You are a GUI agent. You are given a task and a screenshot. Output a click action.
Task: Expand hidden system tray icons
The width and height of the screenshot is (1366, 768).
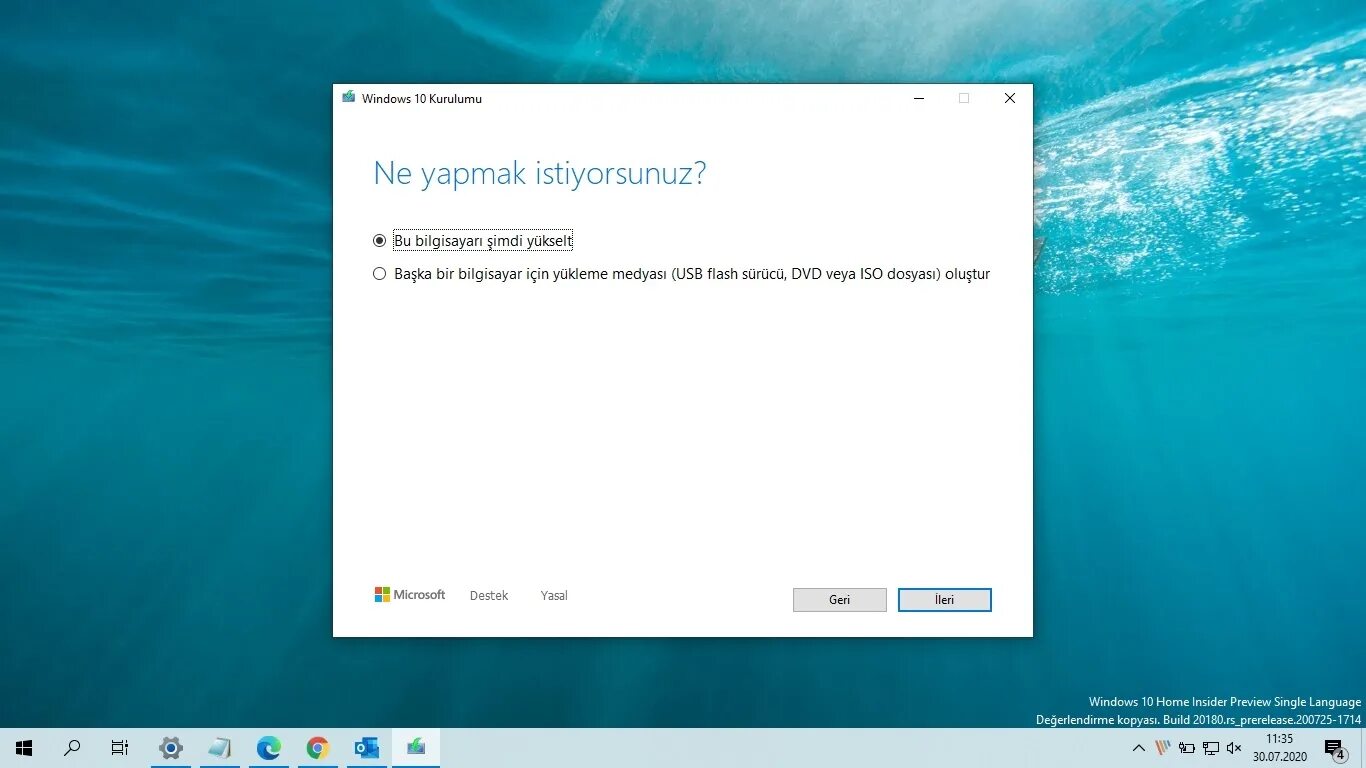point(1138,748)
